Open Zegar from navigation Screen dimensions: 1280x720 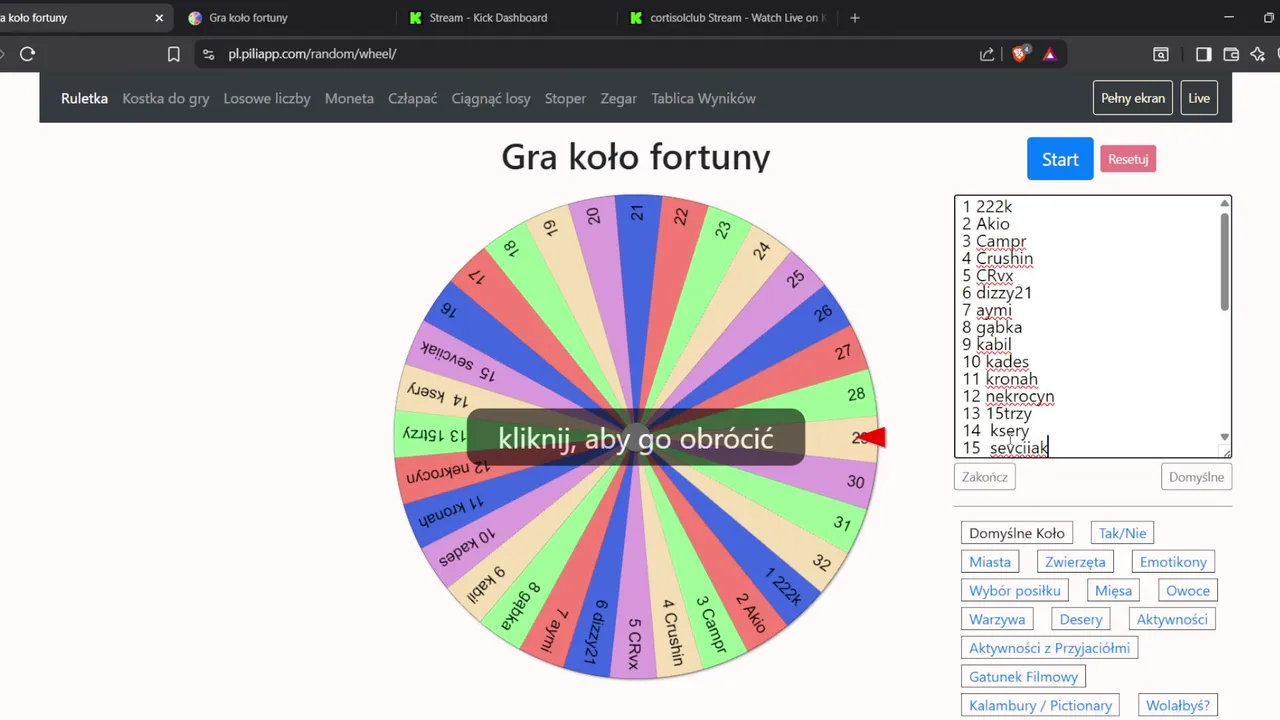[619, 98]
